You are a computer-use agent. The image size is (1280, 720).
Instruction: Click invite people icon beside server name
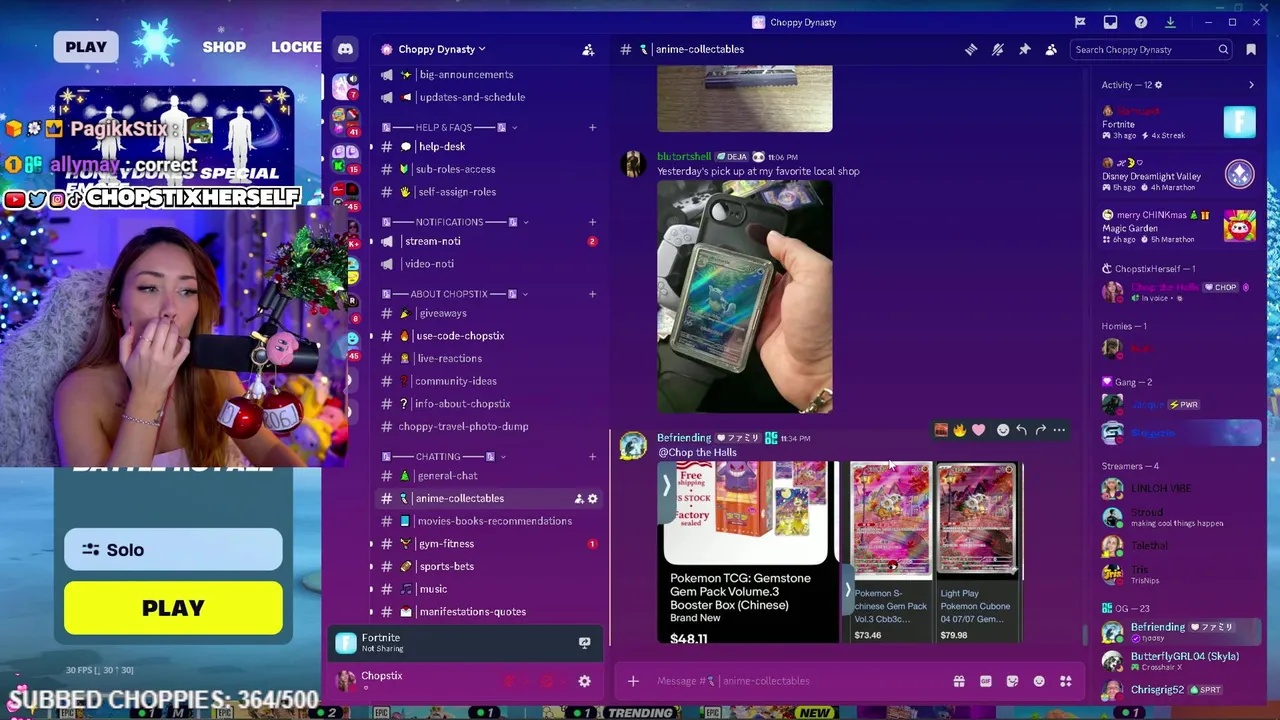(x=588, y=49)
